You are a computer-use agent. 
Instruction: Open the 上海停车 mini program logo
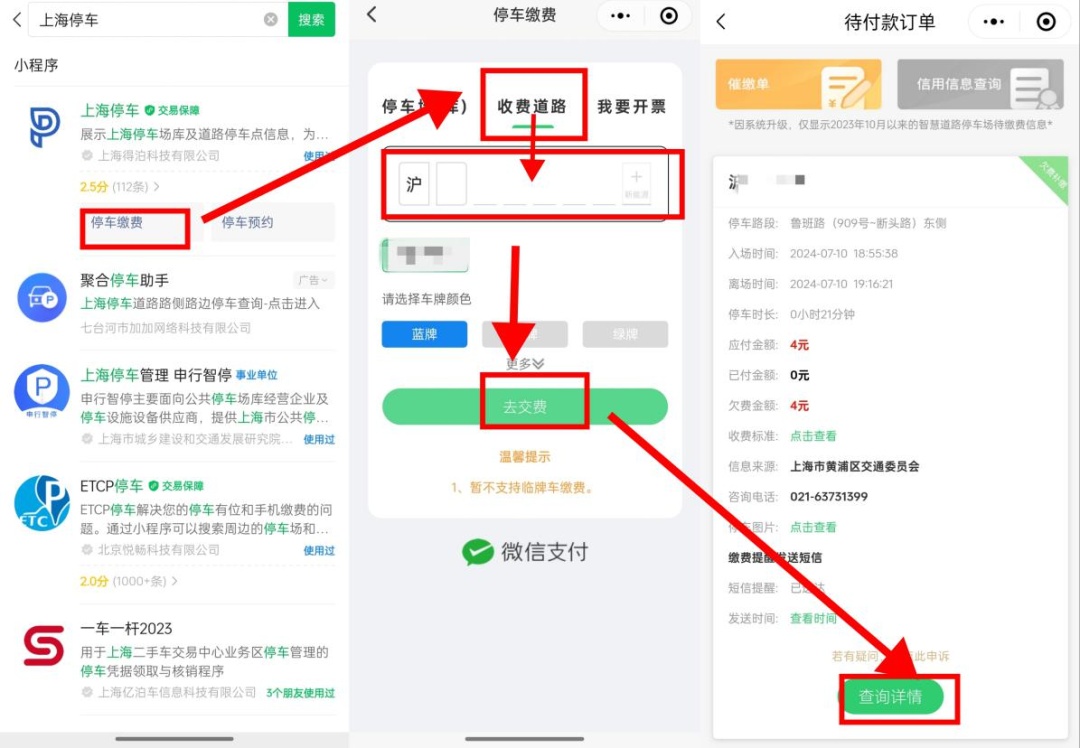pyautogui.click(x=43, y=127)
